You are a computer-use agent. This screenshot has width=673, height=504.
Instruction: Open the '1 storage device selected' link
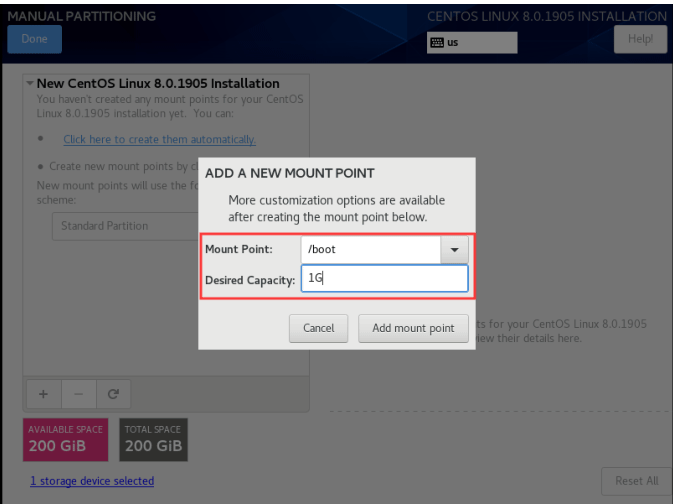click(92, 481)
